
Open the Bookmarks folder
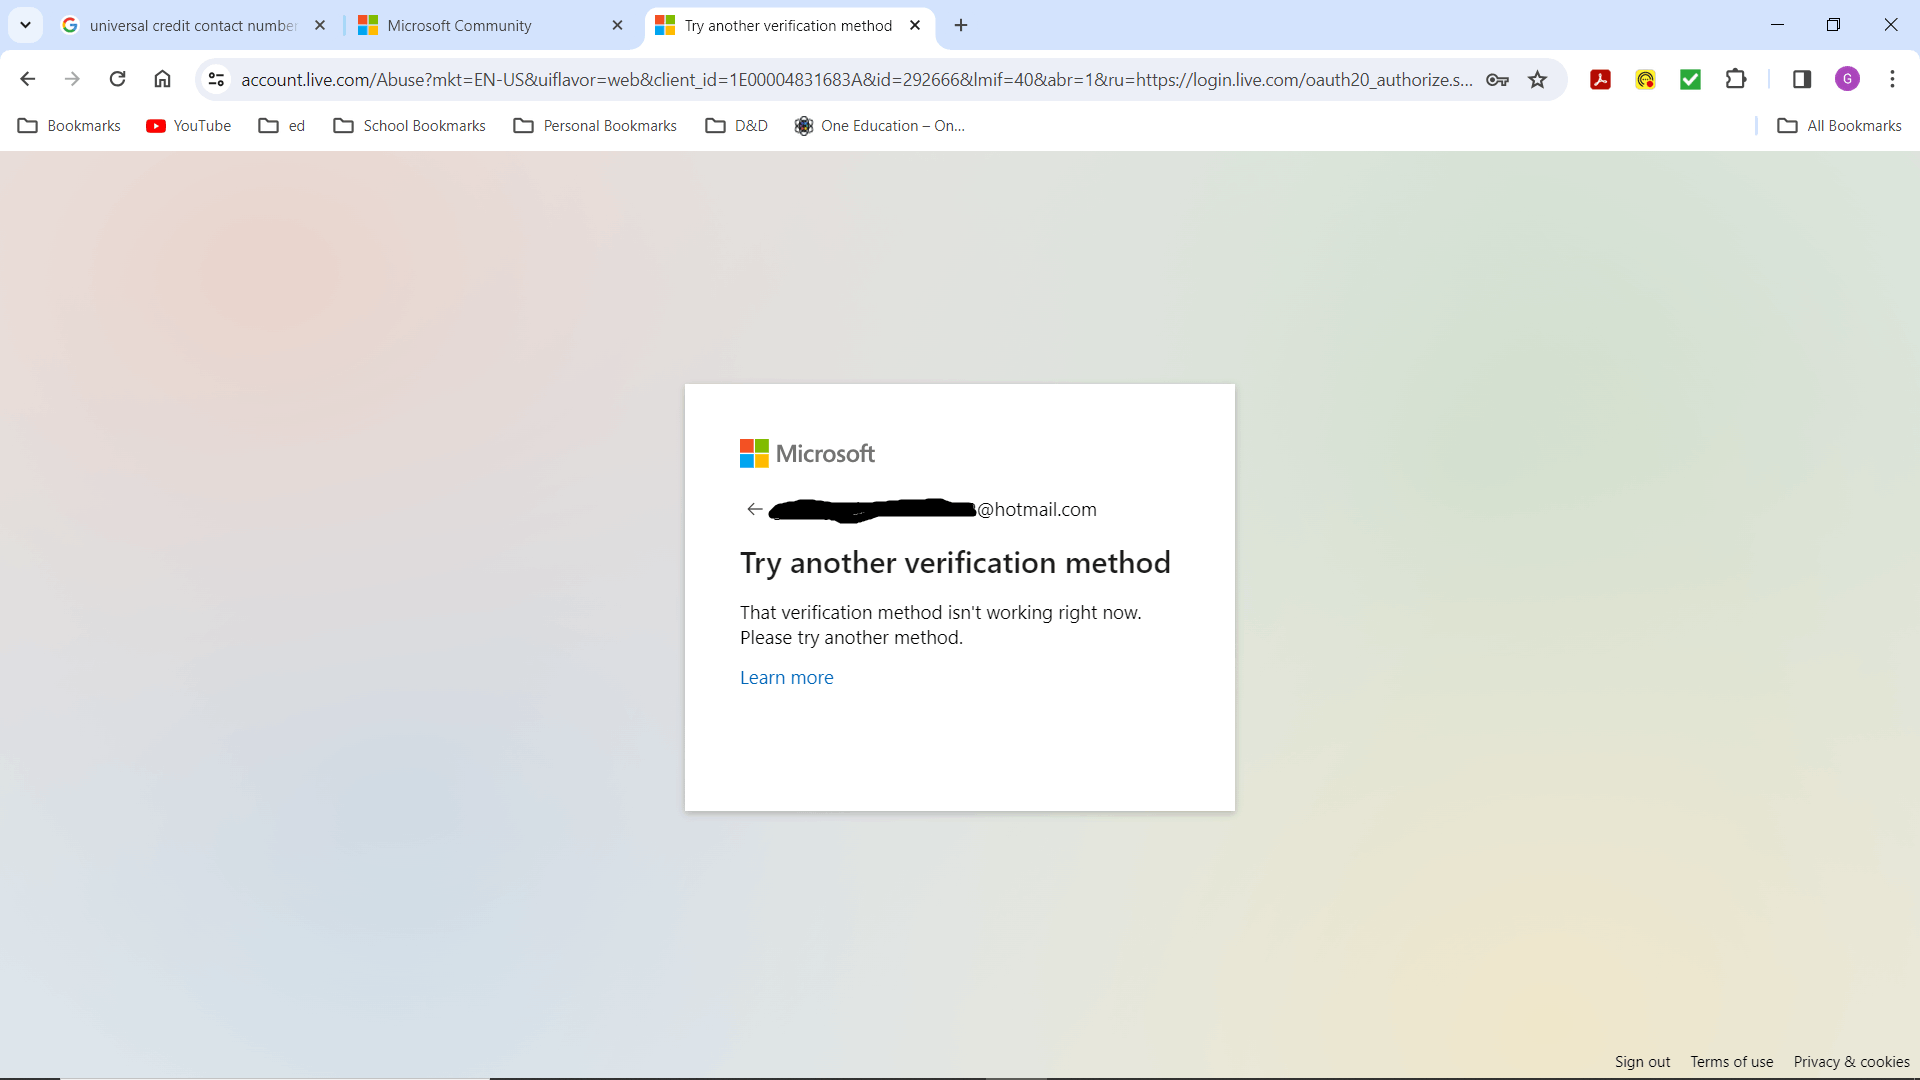pyautogui.click(x=69, y=126)
